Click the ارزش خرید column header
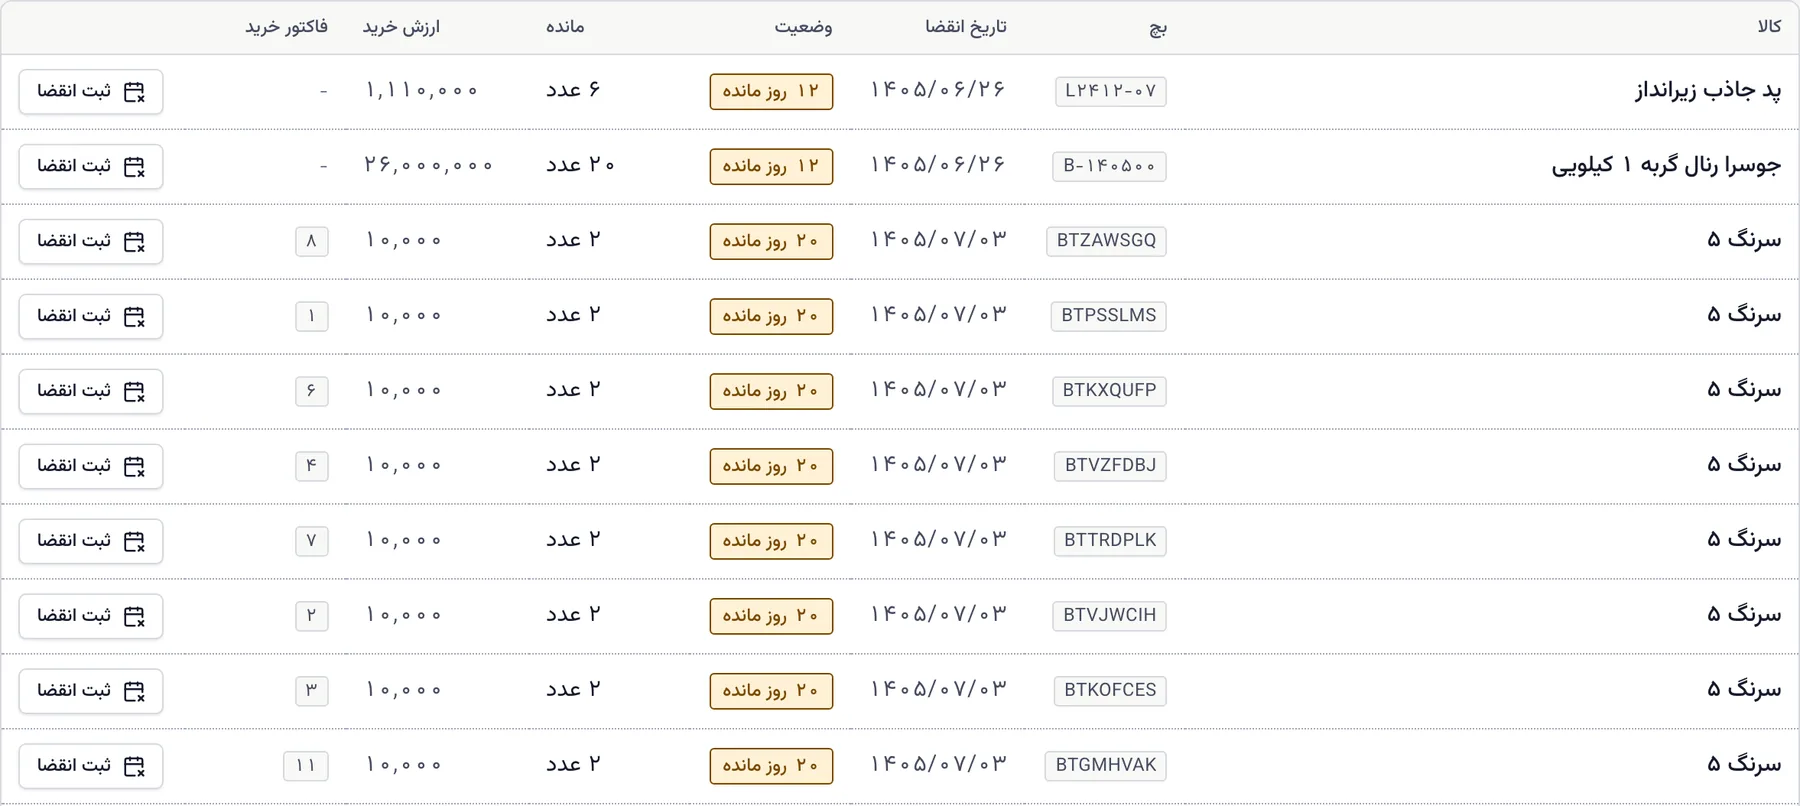Image resolution: width=1800 pixels, height=806 pixels. point(401,27)
